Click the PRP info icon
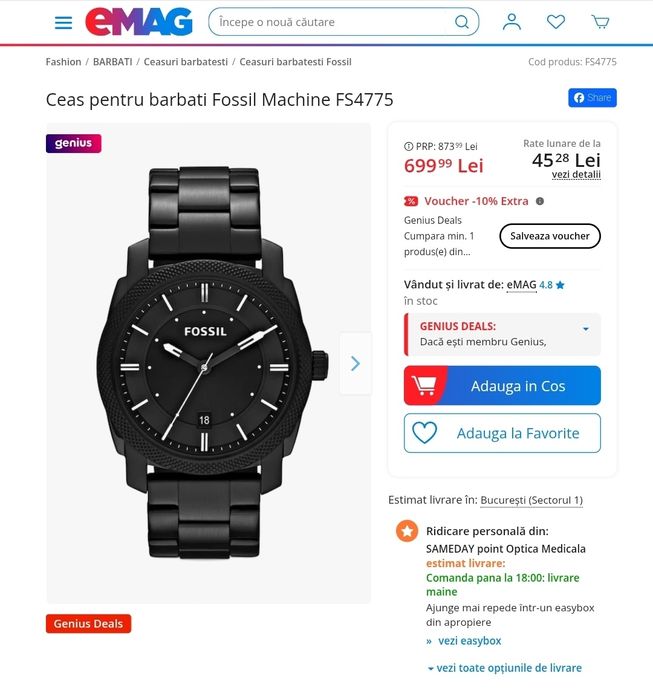Viewport: 653px width, 699px height. point(409,146)
